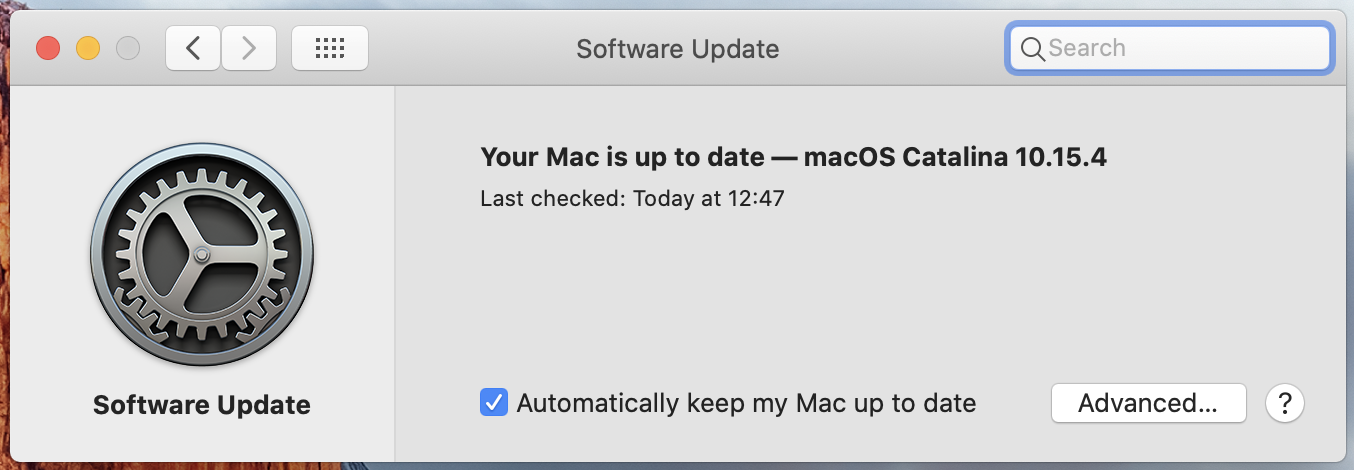This screenshot has height=470, width=1354.
Task: Close the Software Update window
Action: (48, 48)
